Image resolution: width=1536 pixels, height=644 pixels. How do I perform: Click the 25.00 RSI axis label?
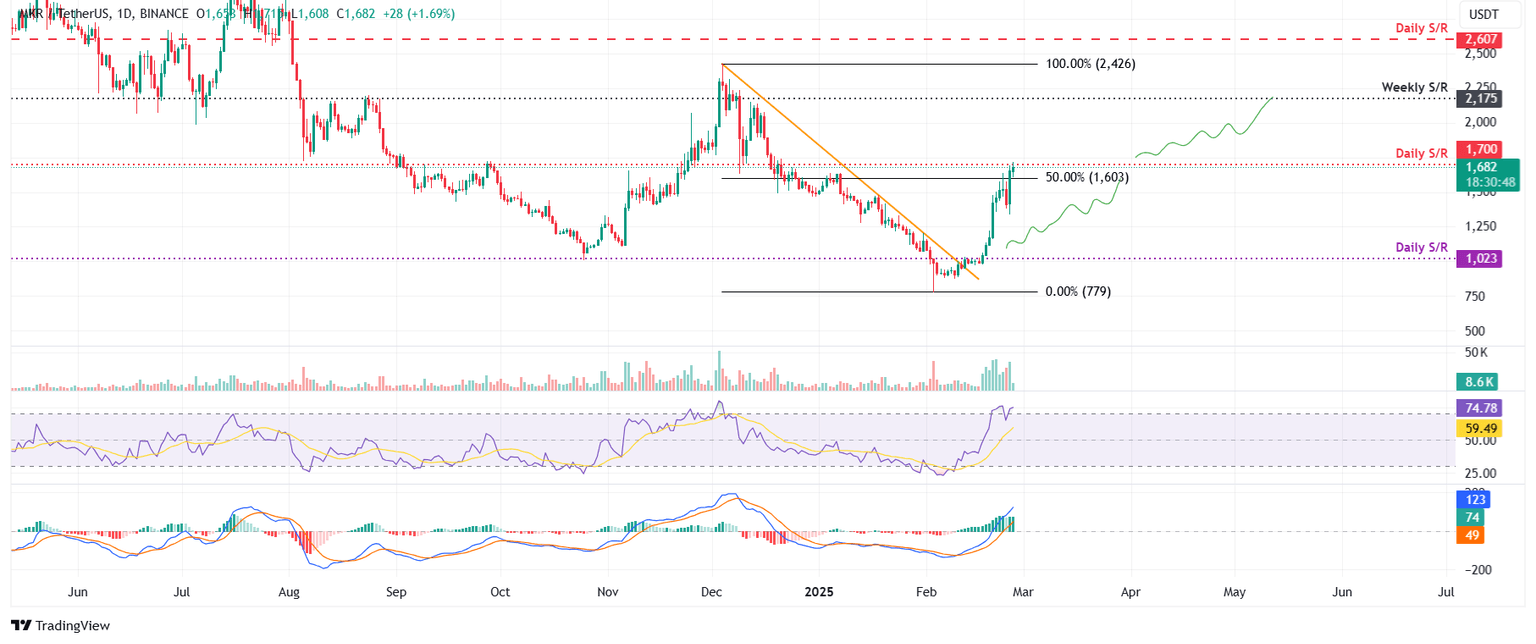(1481, 473)
